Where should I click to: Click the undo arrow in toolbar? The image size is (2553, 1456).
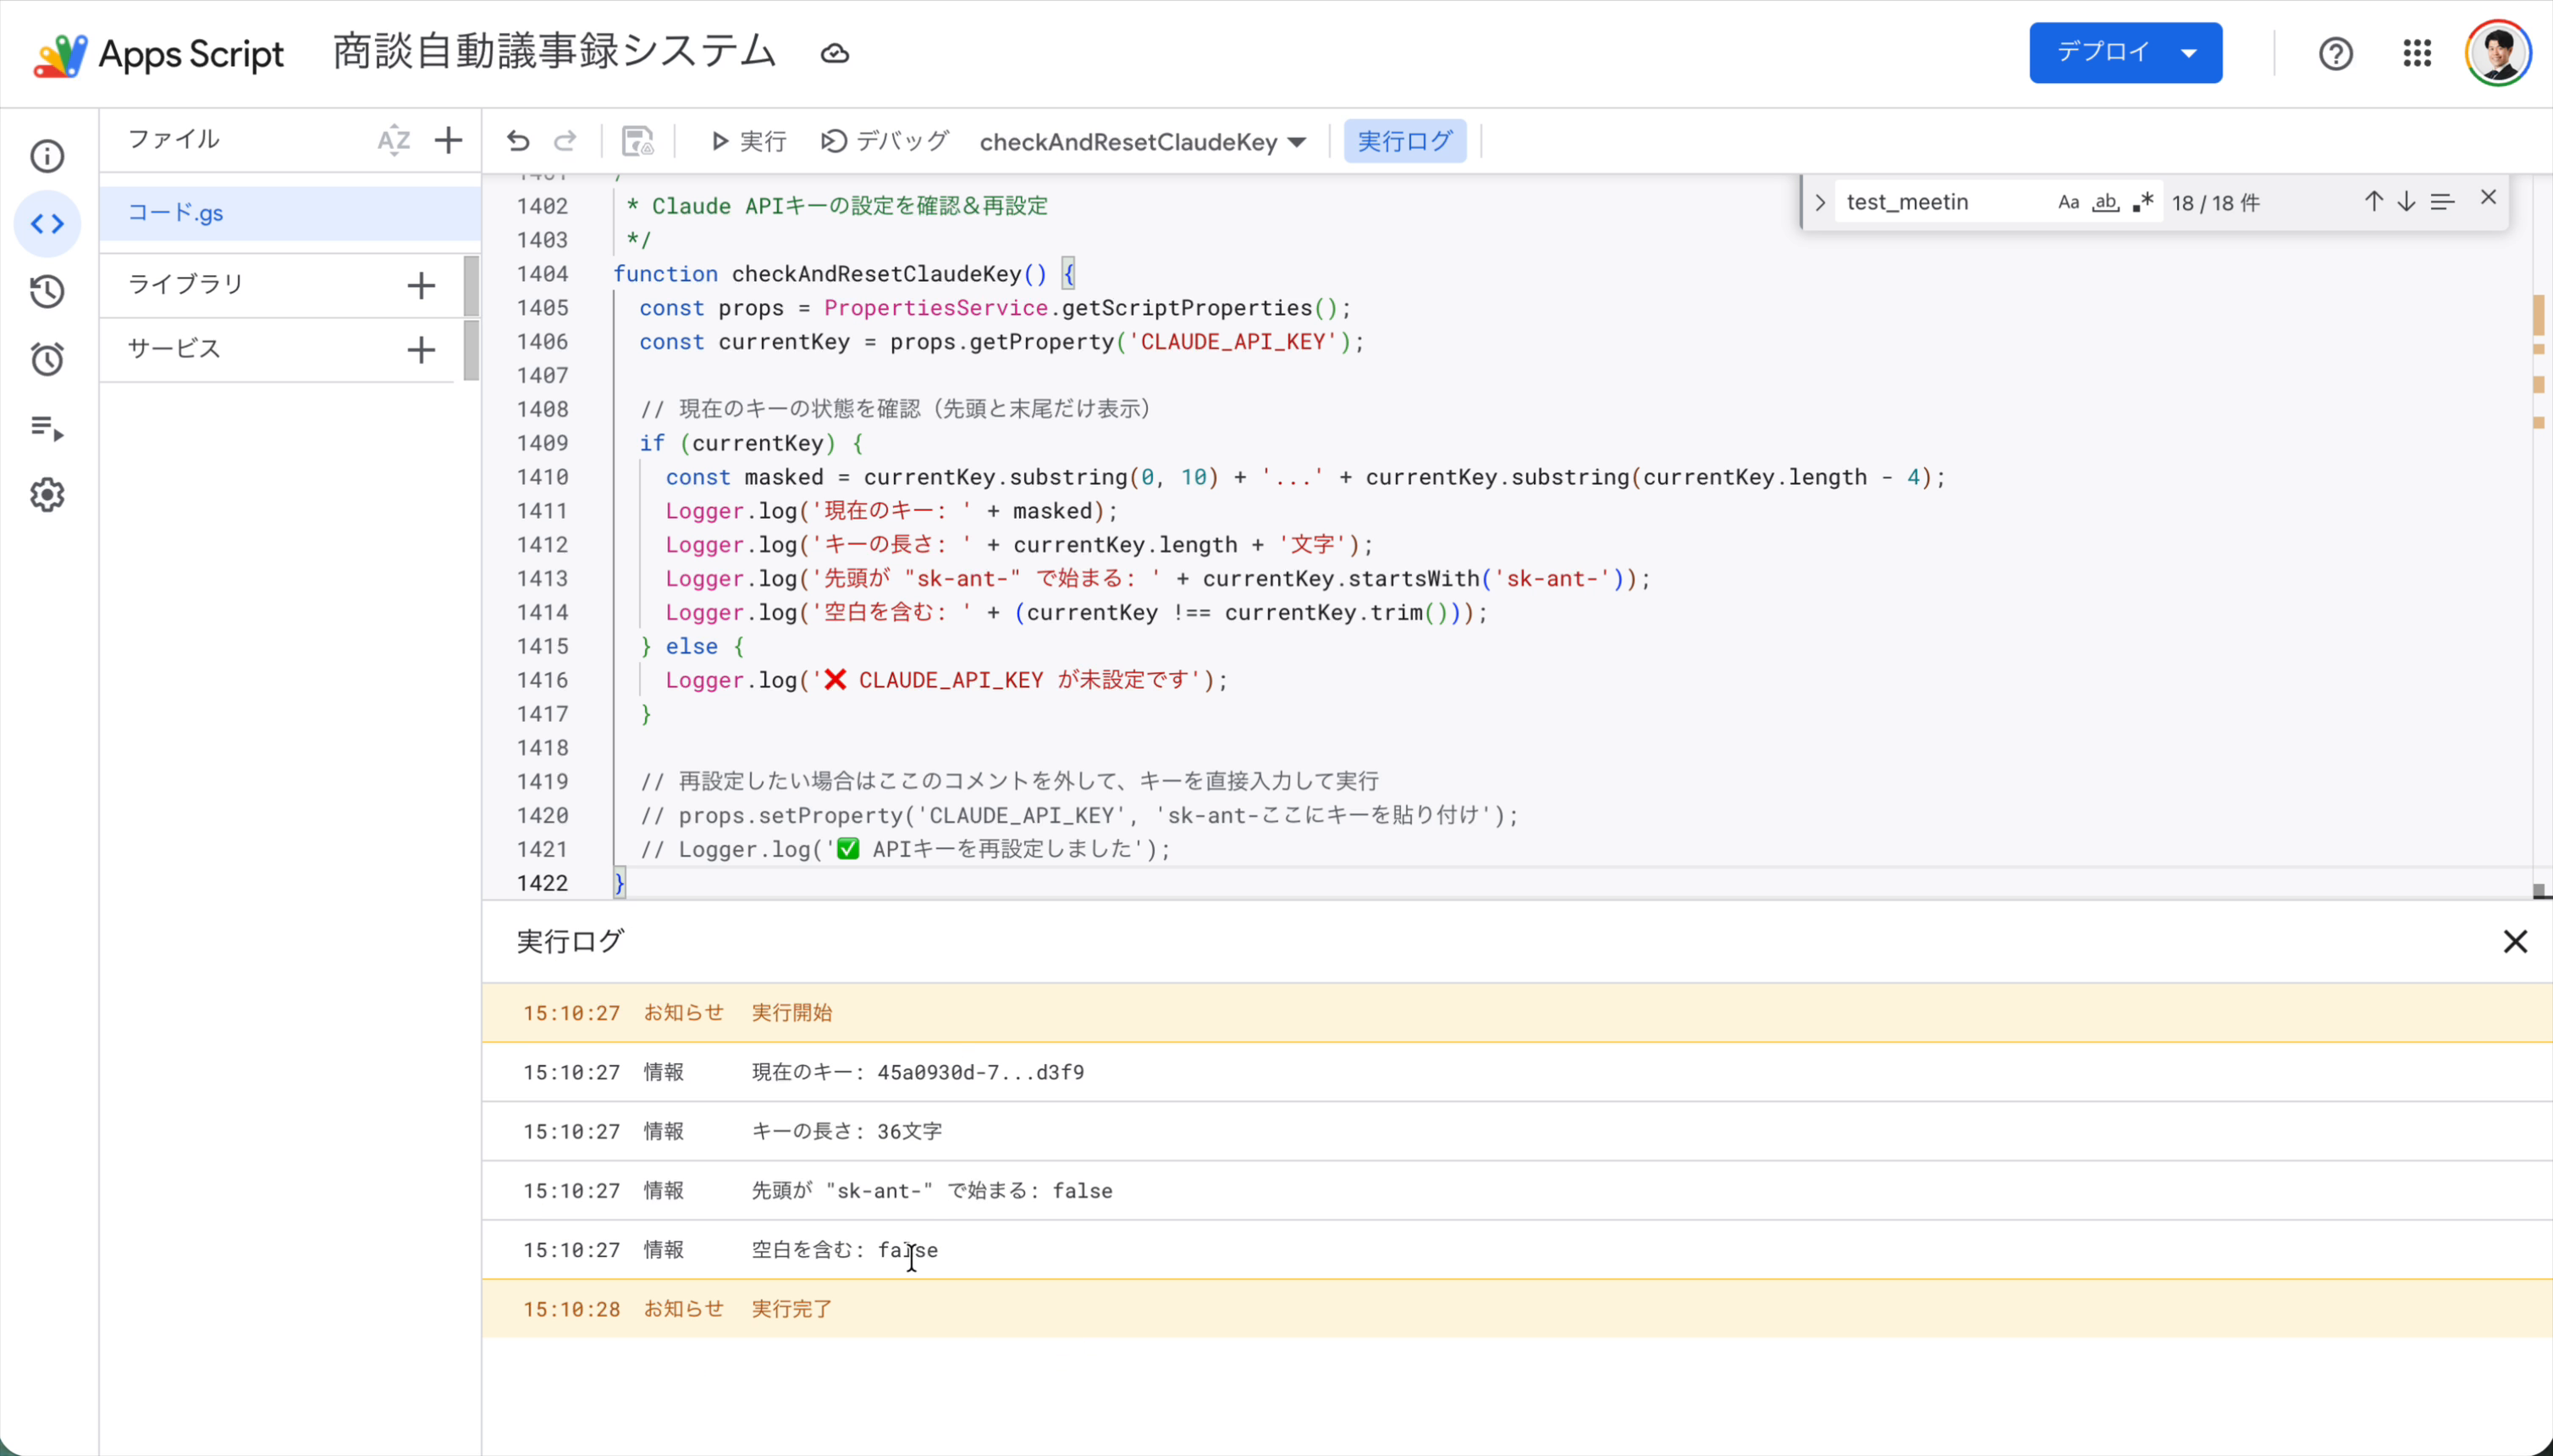[517, 141]
